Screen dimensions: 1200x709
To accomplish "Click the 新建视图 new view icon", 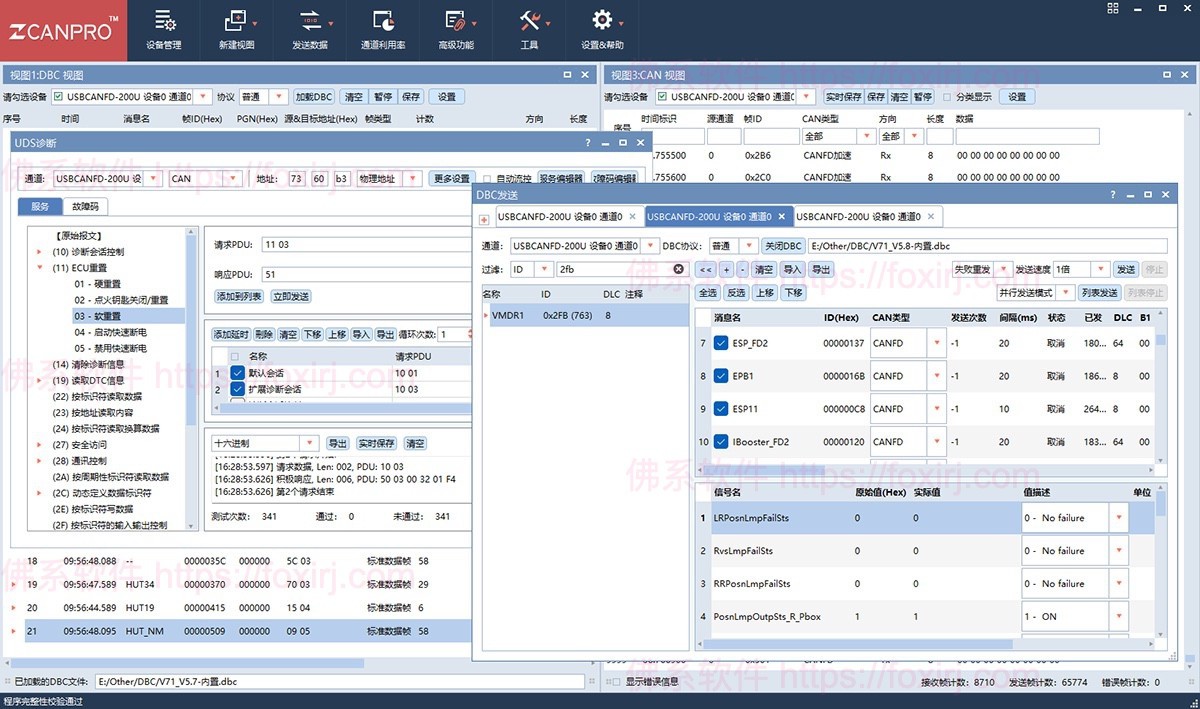I will tap(236, 22).
